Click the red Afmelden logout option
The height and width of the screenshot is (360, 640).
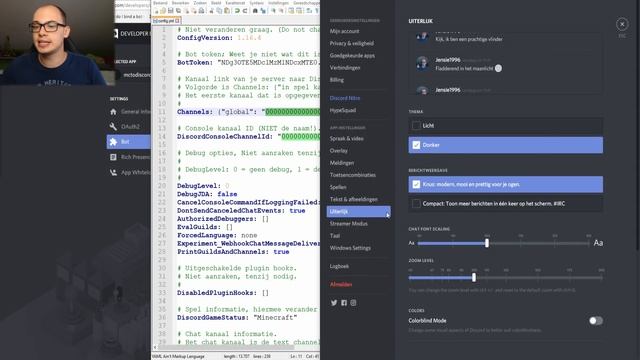coord(341,284)
